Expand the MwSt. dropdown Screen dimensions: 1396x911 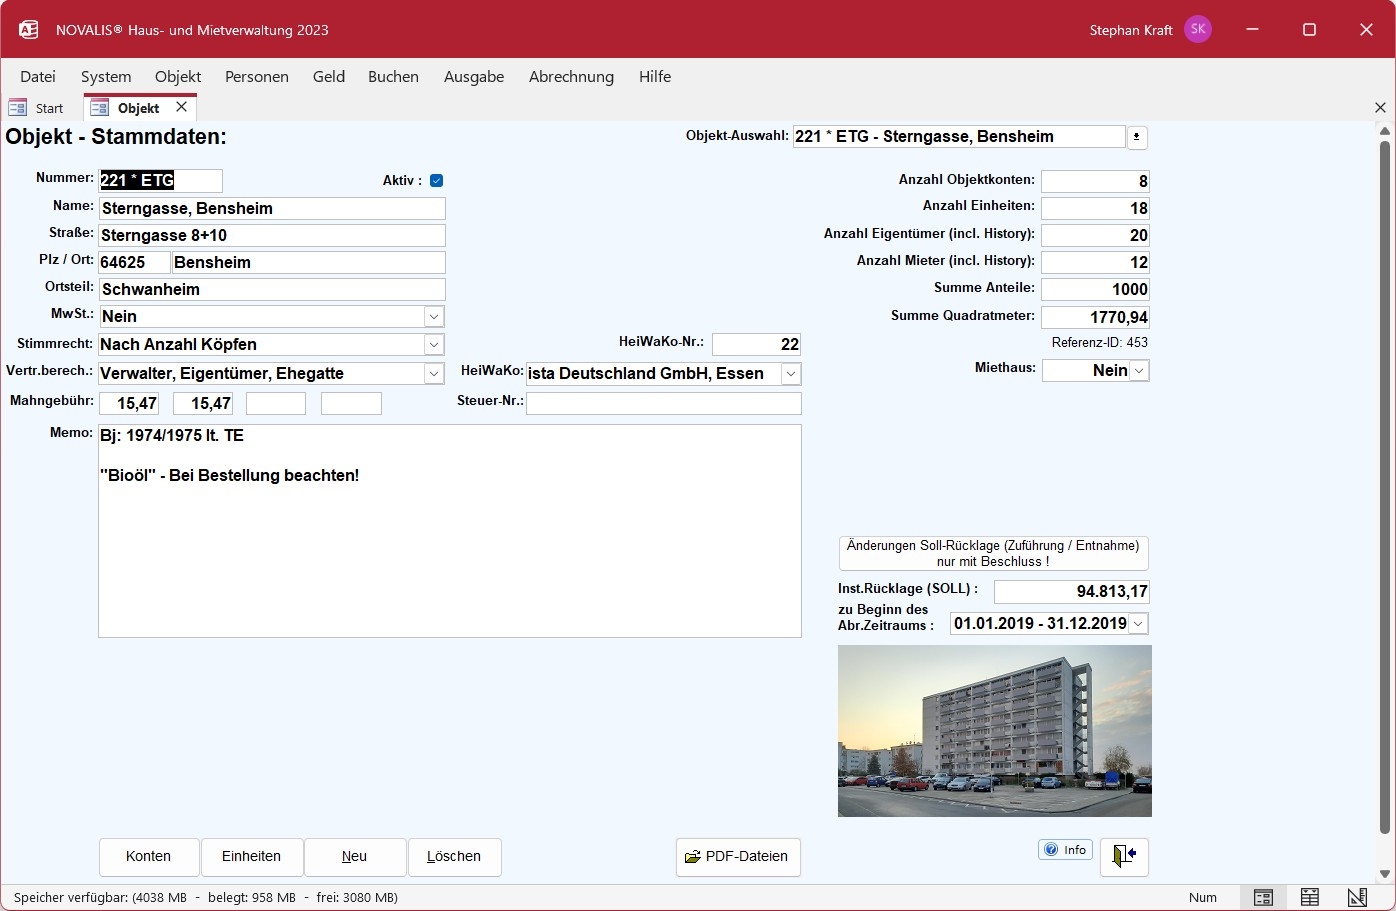434,317
